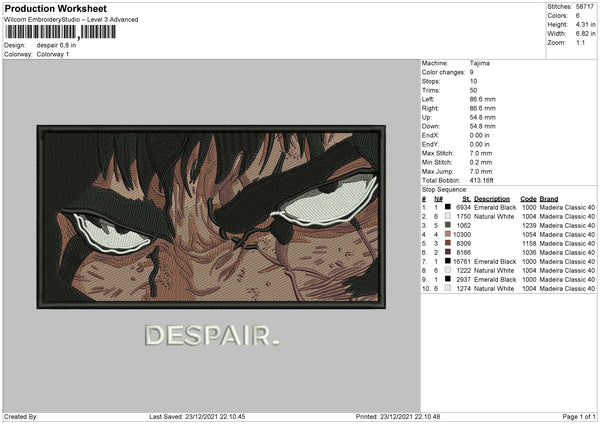
Task: Pick the dark maroon swatch for stitch count 8166
Action: click(x=447, y=252)
